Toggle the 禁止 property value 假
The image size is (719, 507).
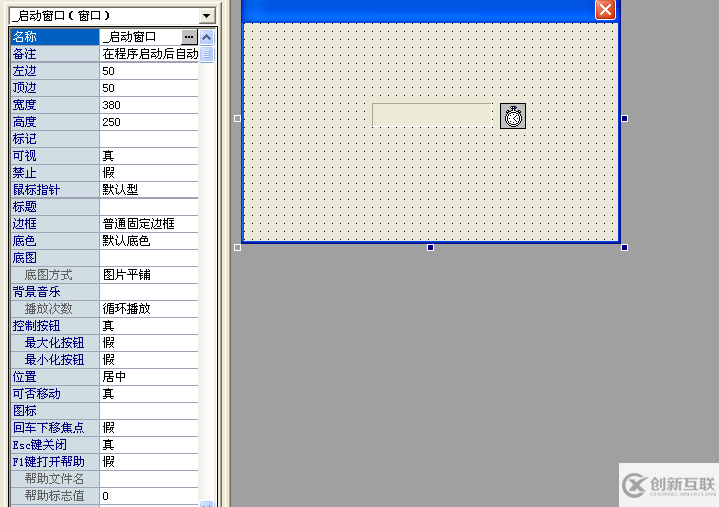click(149, 173)
